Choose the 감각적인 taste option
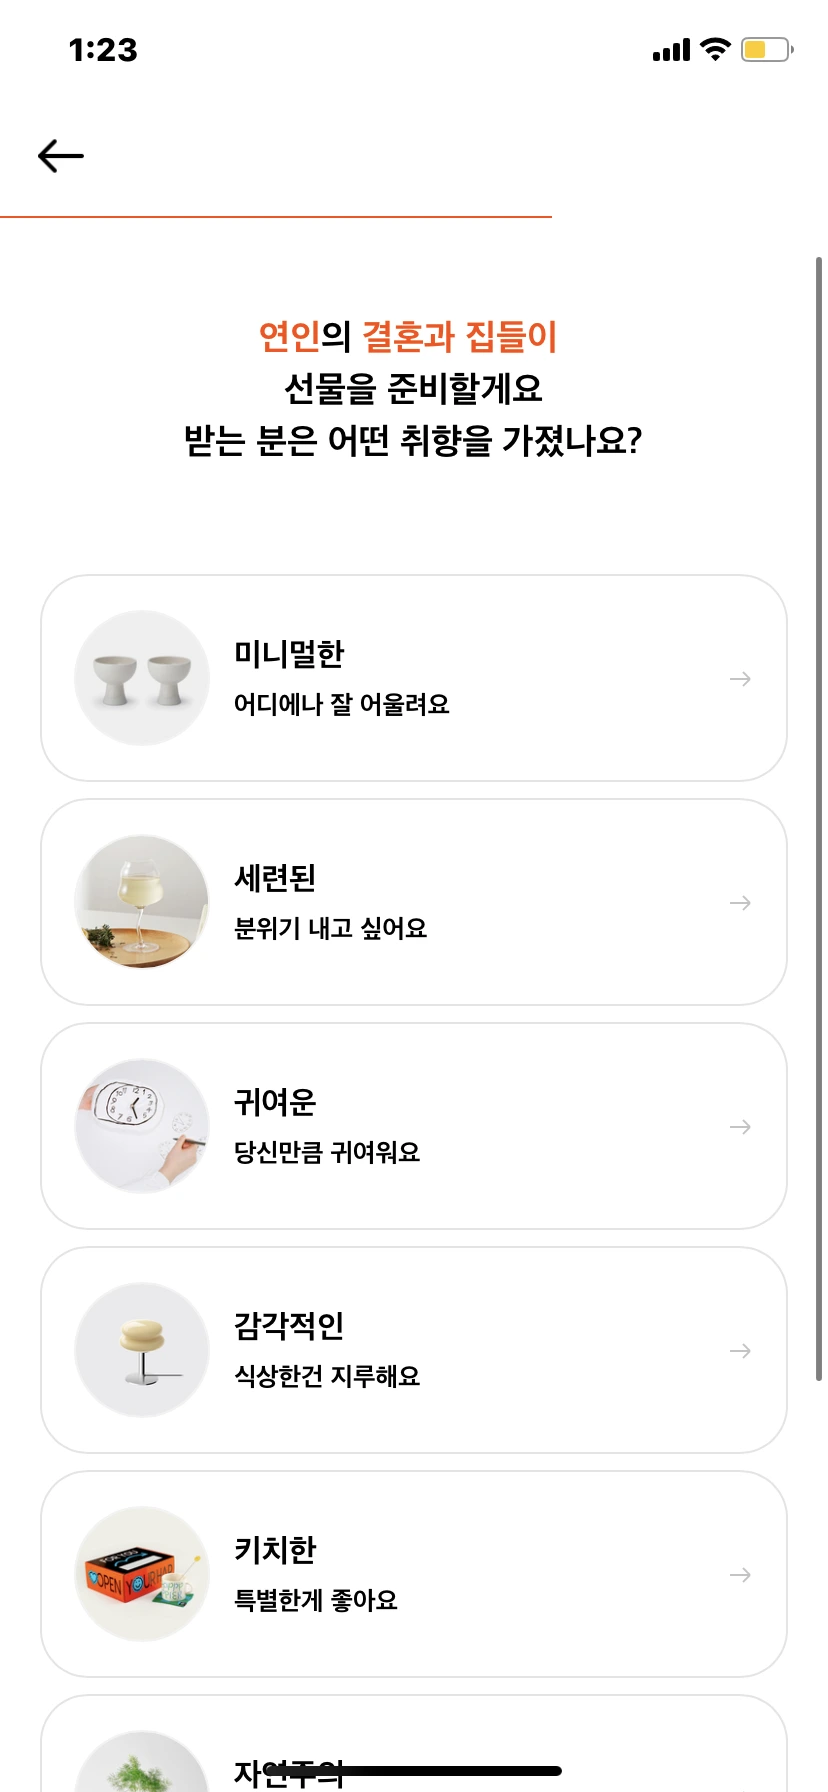This screenshot has width=828, height=1792. (414, 1350)
